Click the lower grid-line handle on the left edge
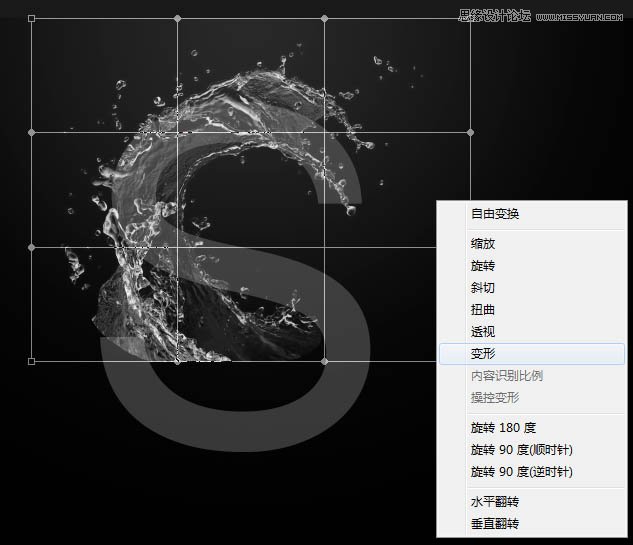633x545 pixels. click(x=32, y=247)
